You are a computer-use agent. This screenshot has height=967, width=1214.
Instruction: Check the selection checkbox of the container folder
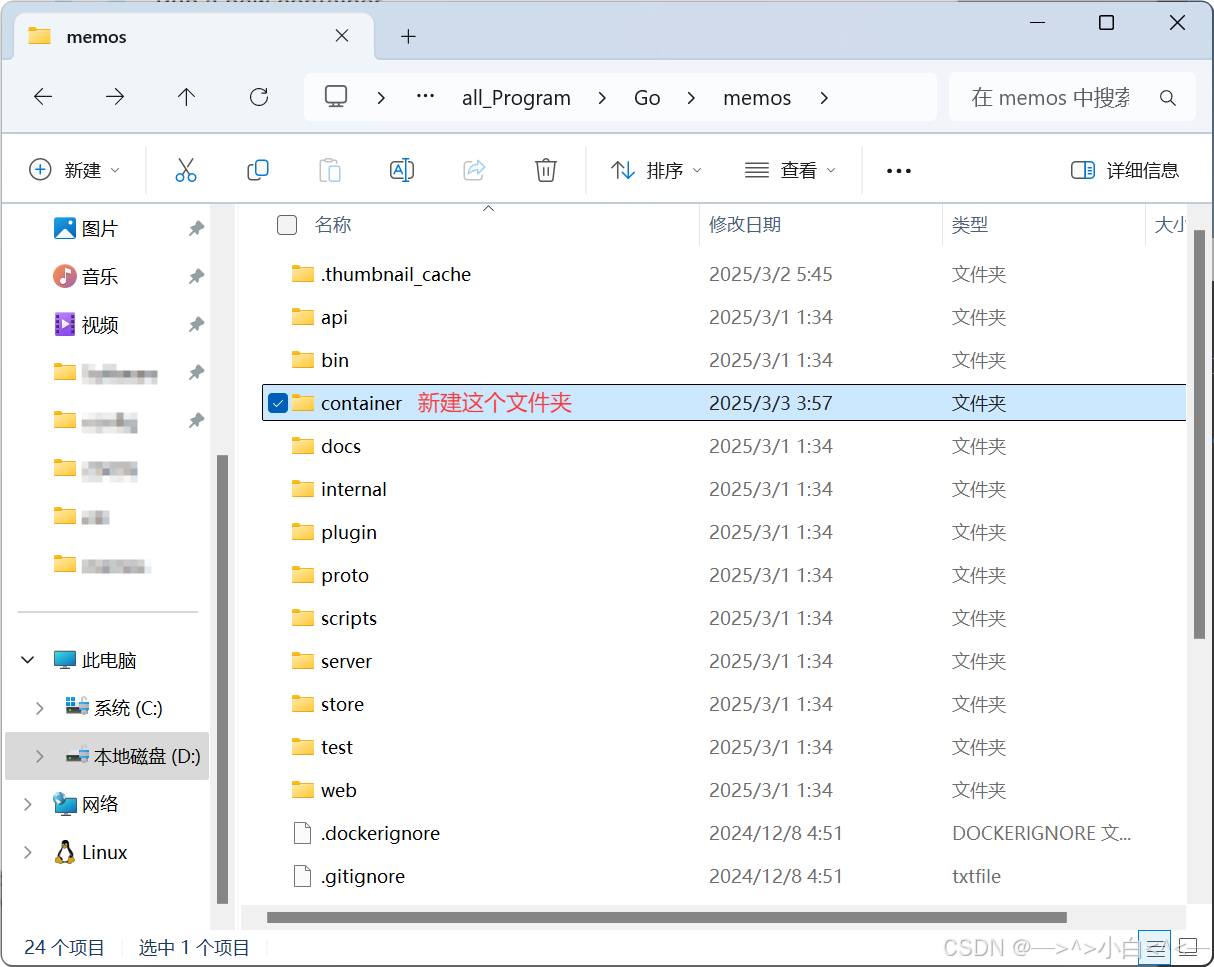(278, 403)
